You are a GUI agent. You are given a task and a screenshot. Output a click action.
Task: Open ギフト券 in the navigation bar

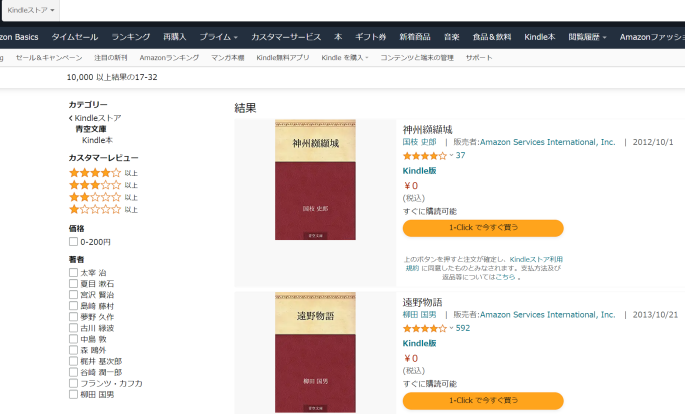tap(370, 37)
